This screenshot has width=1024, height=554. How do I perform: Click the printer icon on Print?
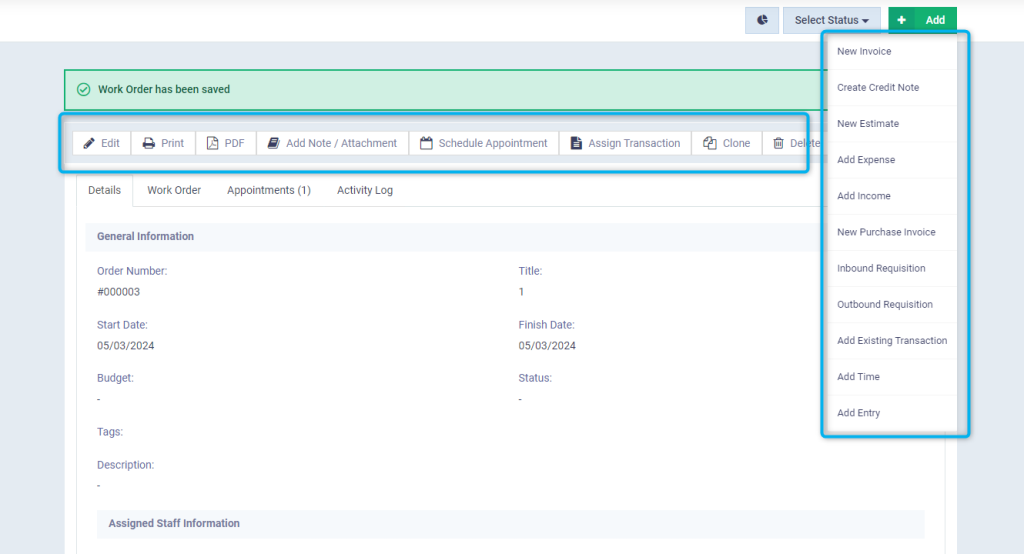(x=149, y=143)
